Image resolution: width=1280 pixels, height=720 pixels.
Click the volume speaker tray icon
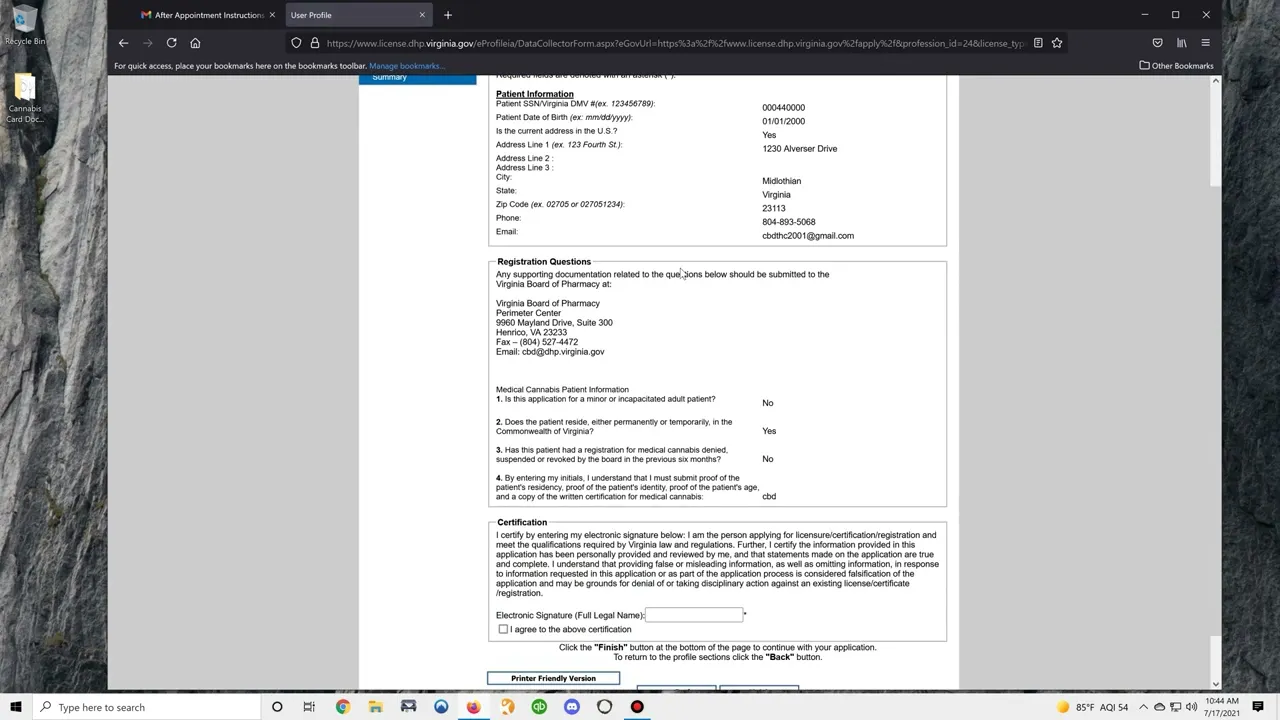click(x=1191, y=707)
